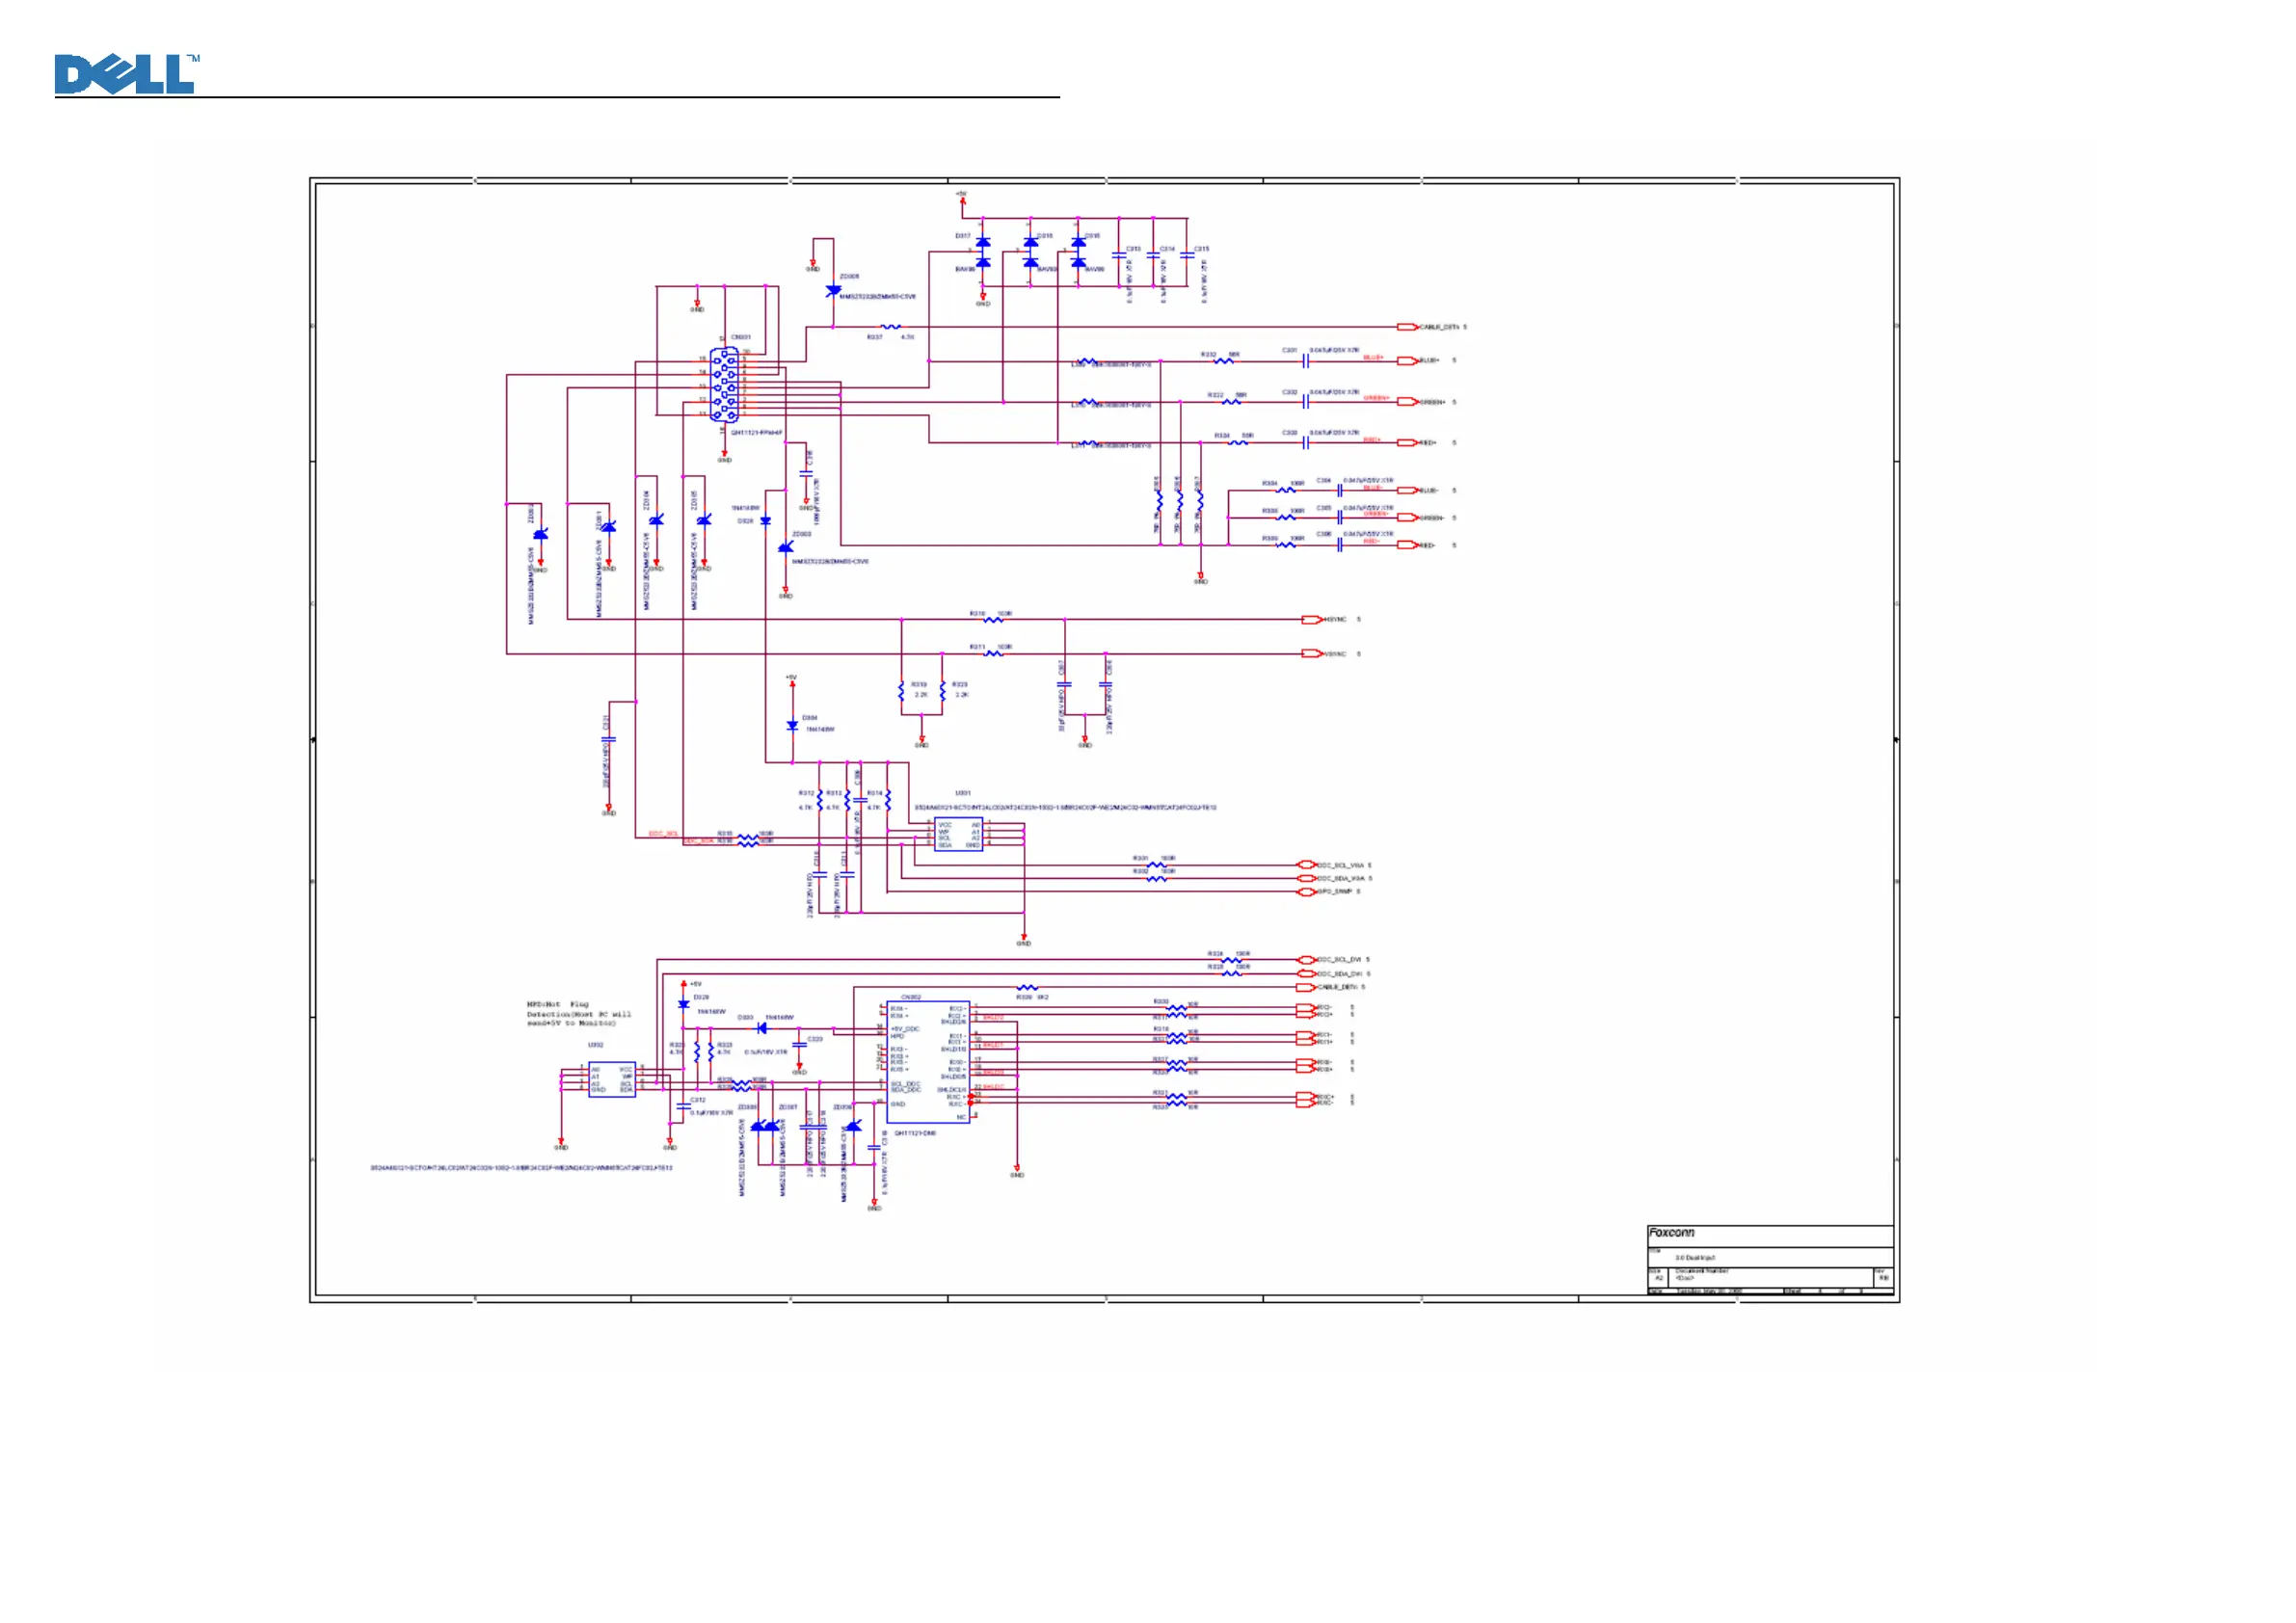
Task: Click the HPD Hot Plug Detection note
Action: pos(578,1013)
